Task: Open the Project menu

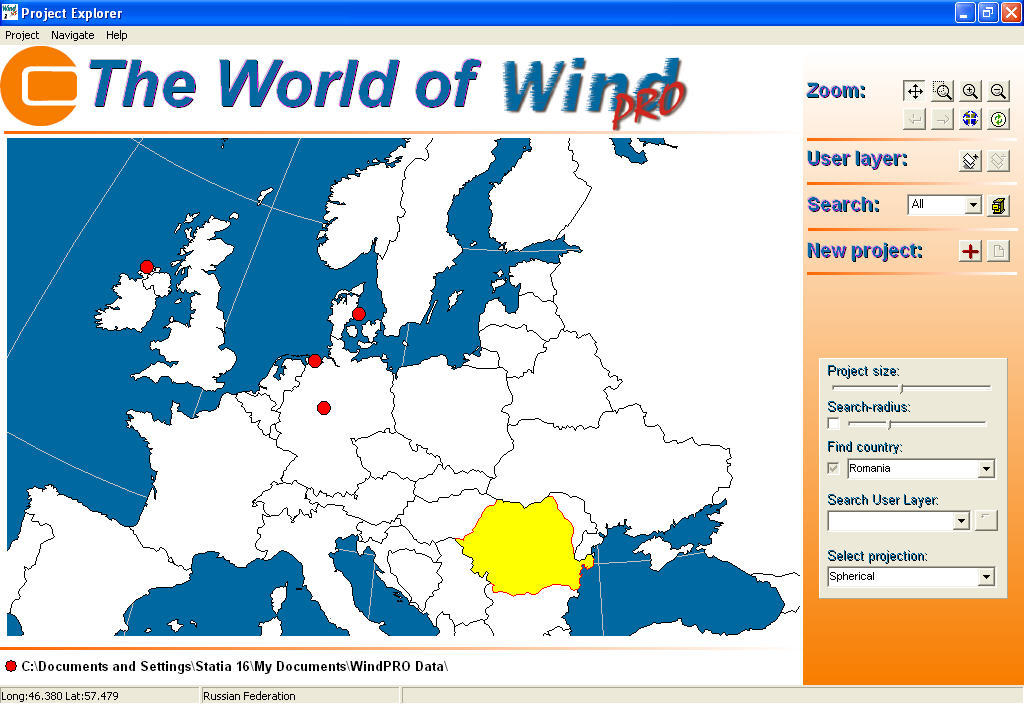Action: pos(22,35)
